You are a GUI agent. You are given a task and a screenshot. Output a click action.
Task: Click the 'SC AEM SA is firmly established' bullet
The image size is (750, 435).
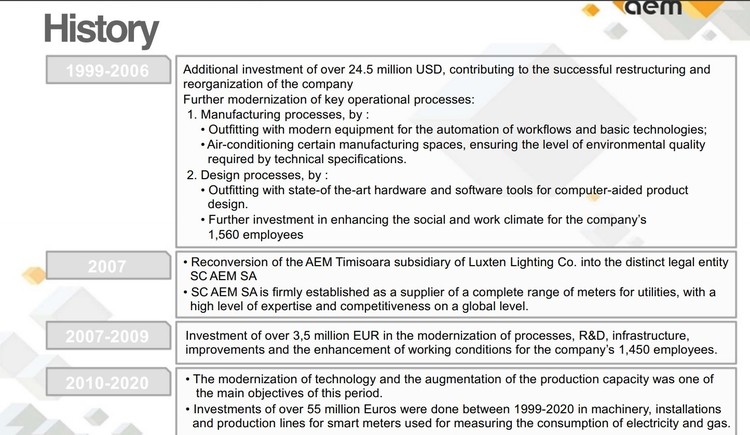450,299
